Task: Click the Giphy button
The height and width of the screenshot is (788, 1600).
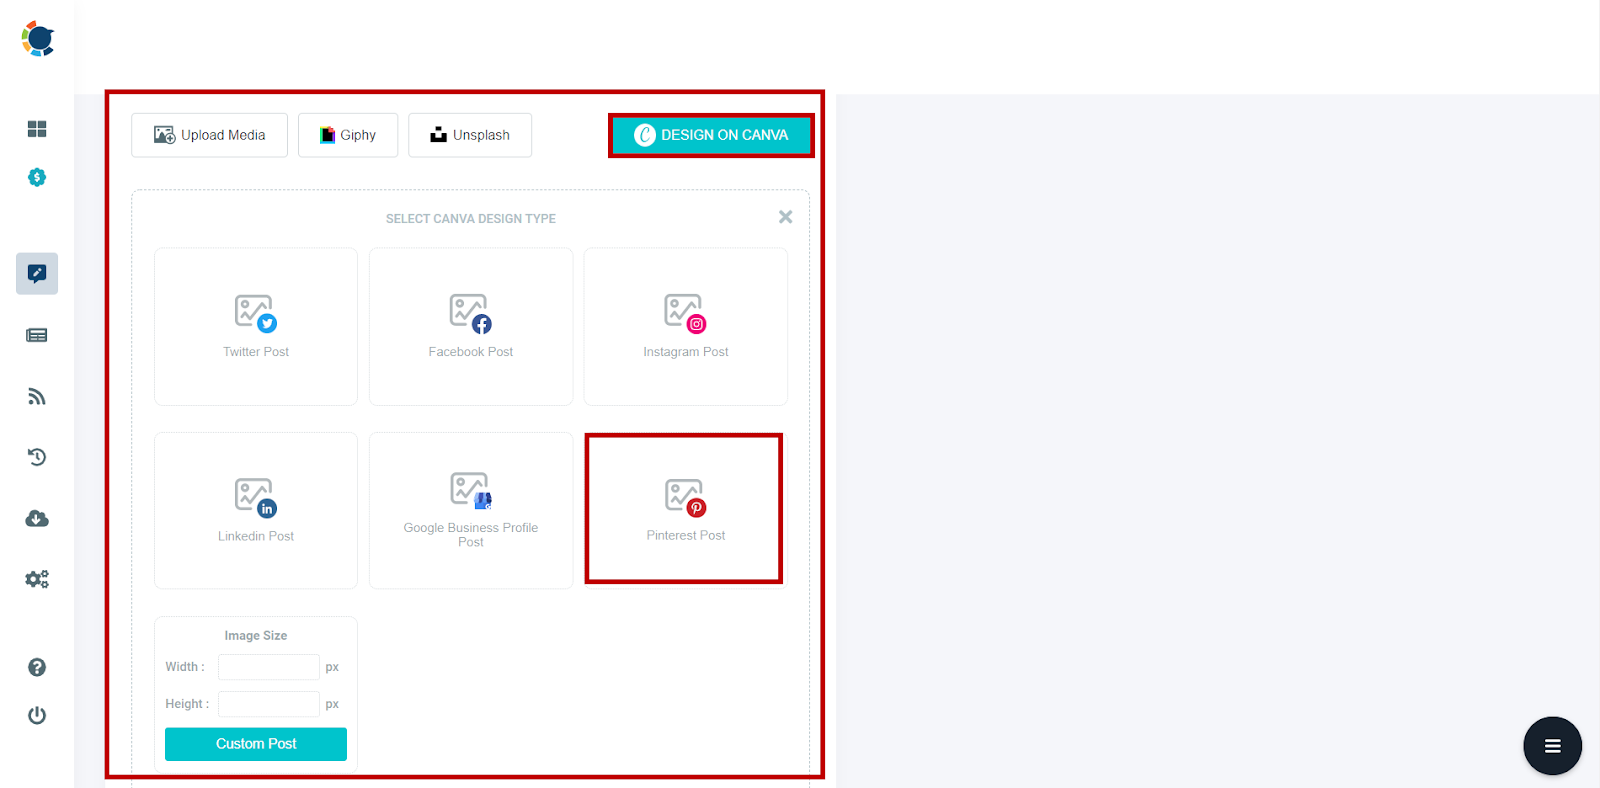Action: [348, 135]
